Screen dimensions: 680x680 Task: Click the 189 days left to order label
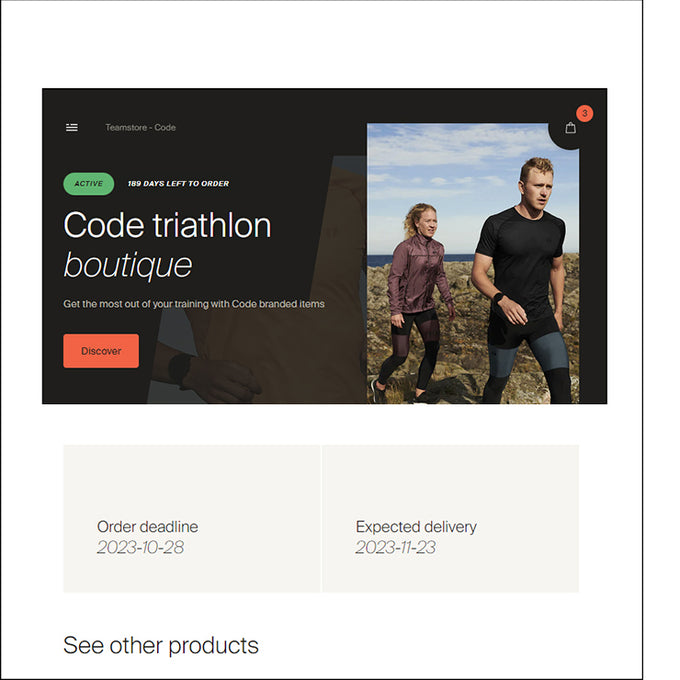[178, 184]
